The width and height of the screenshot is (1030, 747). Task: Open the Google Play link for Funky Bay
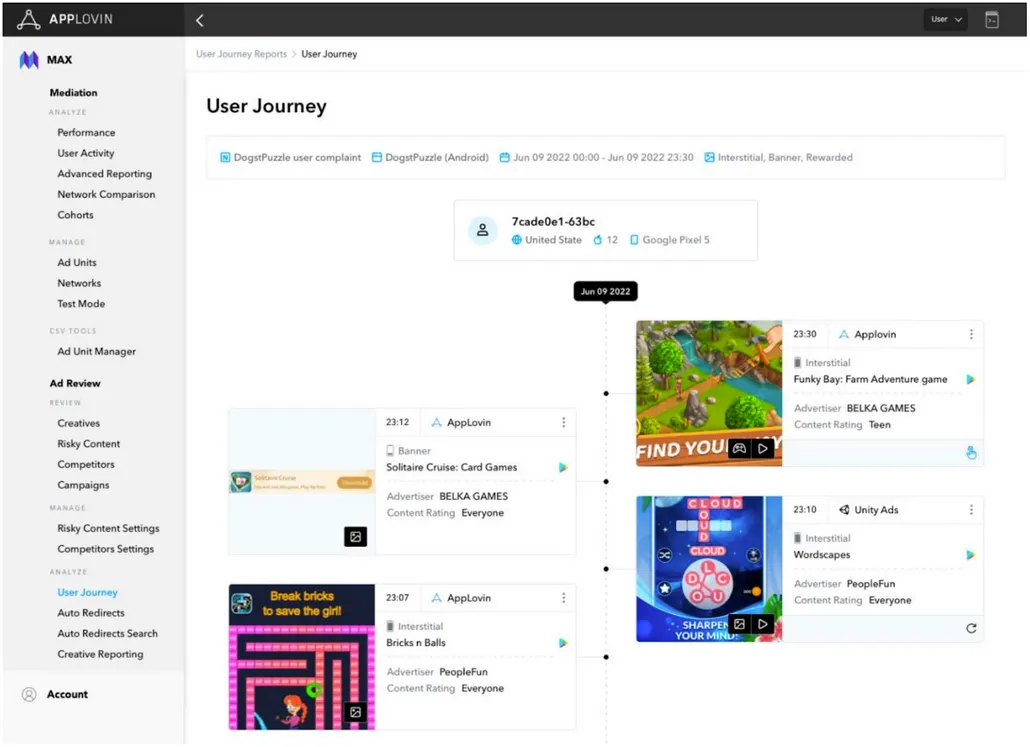coord(970,379)
